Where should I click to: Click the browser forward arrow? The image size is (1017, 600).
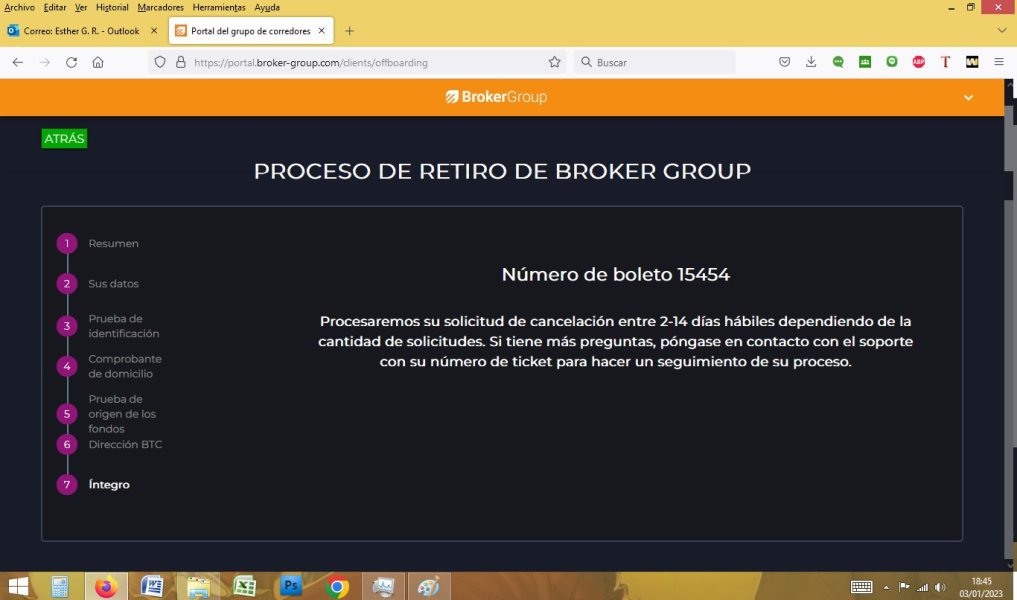[45, 62]
